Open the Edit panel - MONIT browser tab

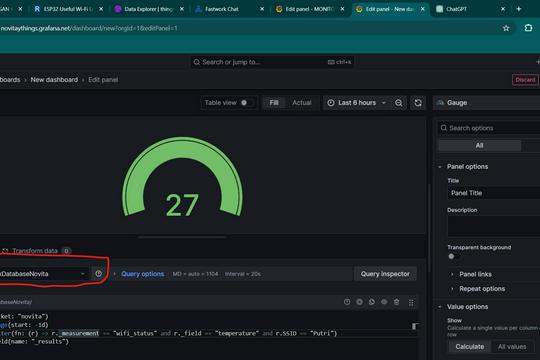click(309, 9)
